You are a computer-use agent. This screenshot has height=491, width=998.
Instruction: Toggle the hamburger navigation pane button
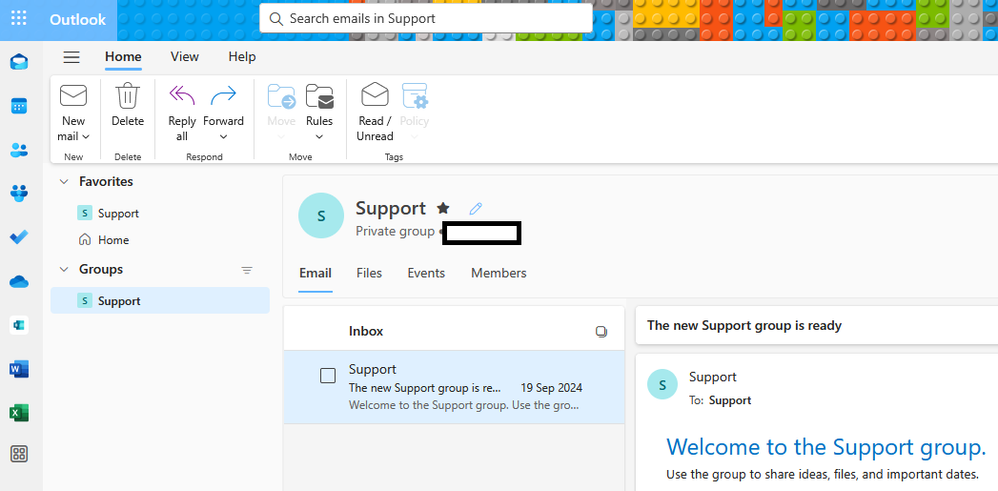click(x=71, y=57)
